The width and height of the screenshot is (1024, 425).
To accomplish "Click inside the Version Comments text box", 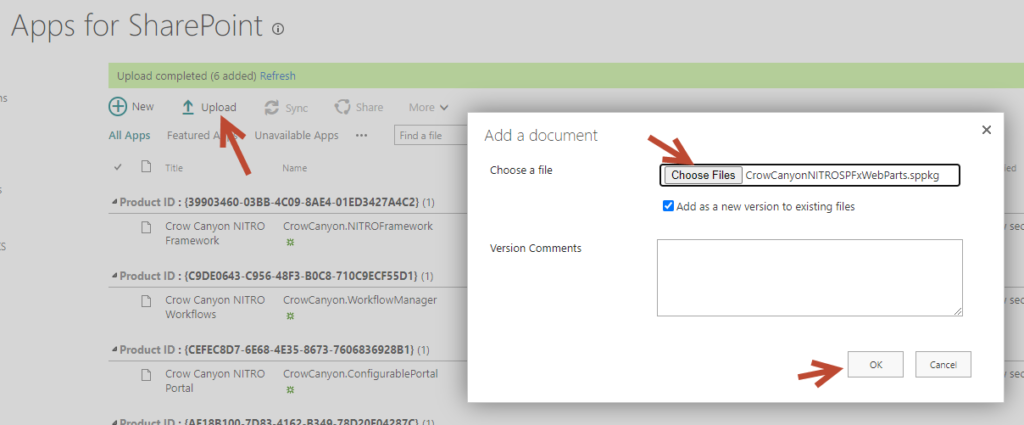I will pos(810,278).
